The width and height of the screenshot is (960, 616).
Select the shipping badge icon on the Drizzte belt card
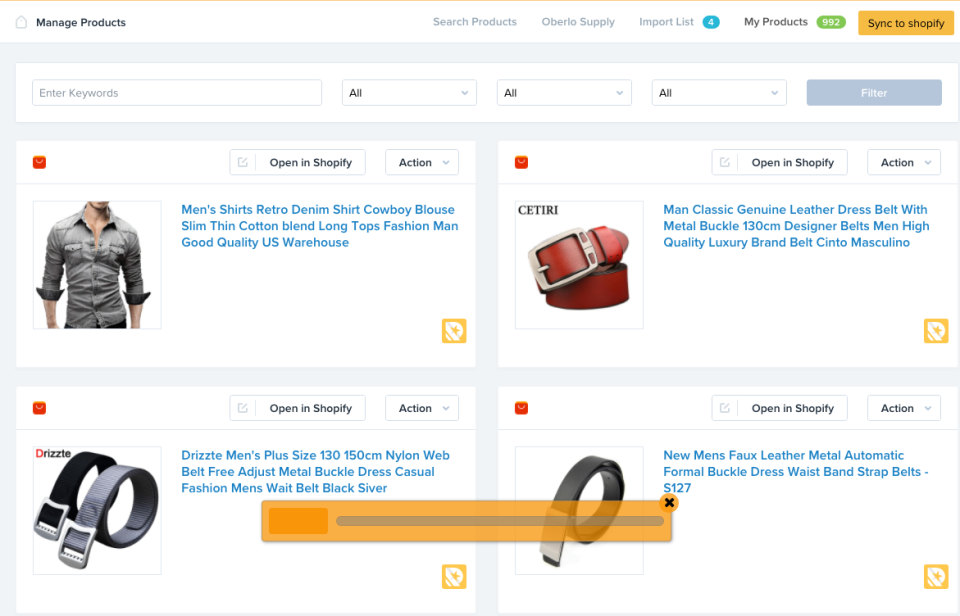coord(454,576)
